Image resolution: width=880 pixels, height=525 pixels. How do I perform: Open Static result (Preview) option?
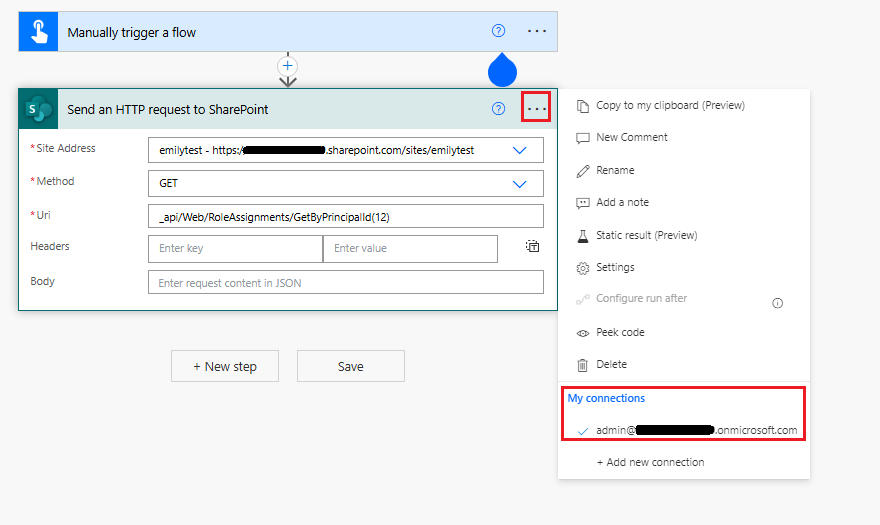point(647,235)
